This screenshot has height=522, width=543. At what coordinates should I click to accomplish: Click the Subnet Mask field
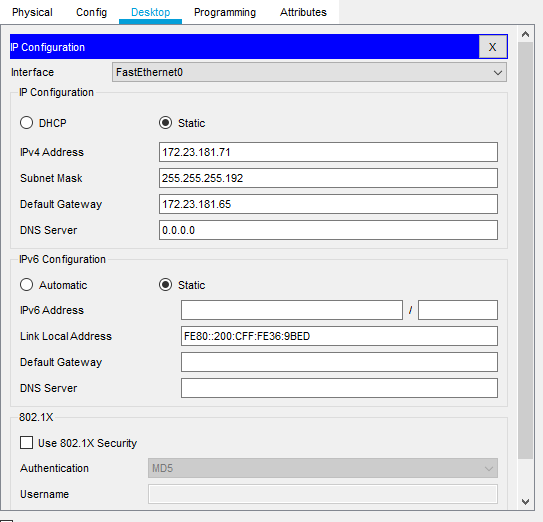click(x=328, y=178)
